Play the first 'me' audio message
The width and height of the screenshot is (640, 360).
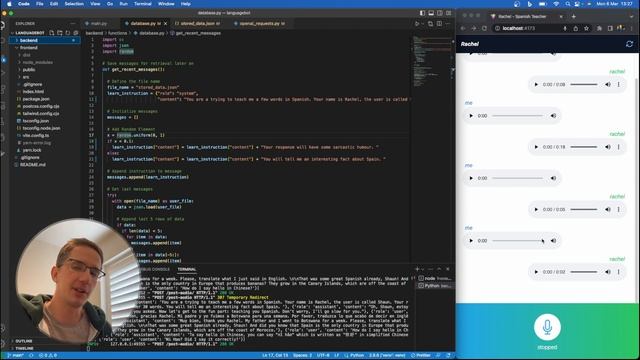tap(471, 116)
